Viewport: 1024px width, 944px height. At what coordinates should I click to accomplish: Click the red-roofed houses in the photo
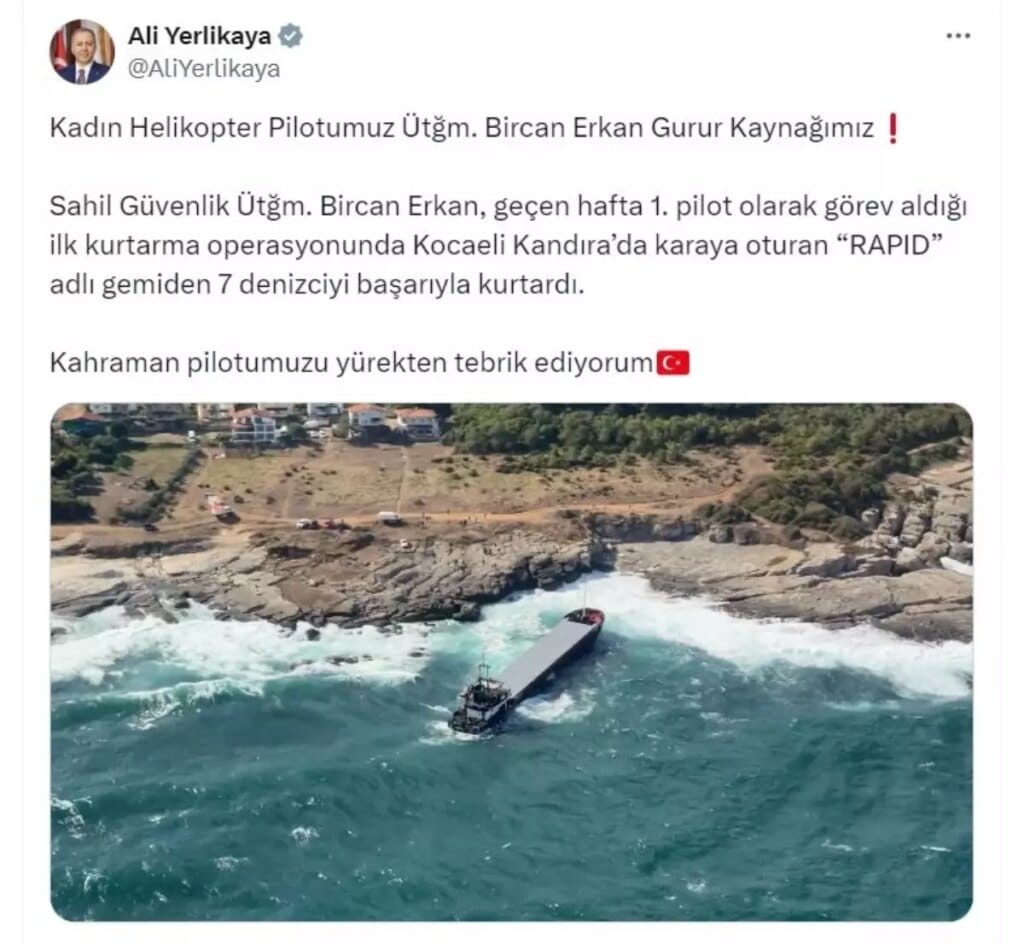333,422
